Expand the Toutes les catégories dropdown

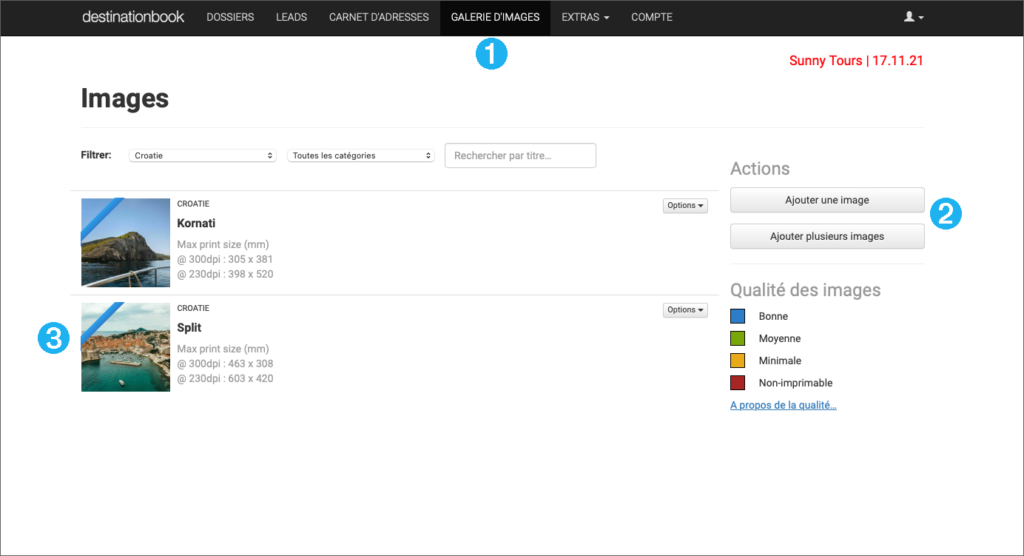[x=361, y=156]
